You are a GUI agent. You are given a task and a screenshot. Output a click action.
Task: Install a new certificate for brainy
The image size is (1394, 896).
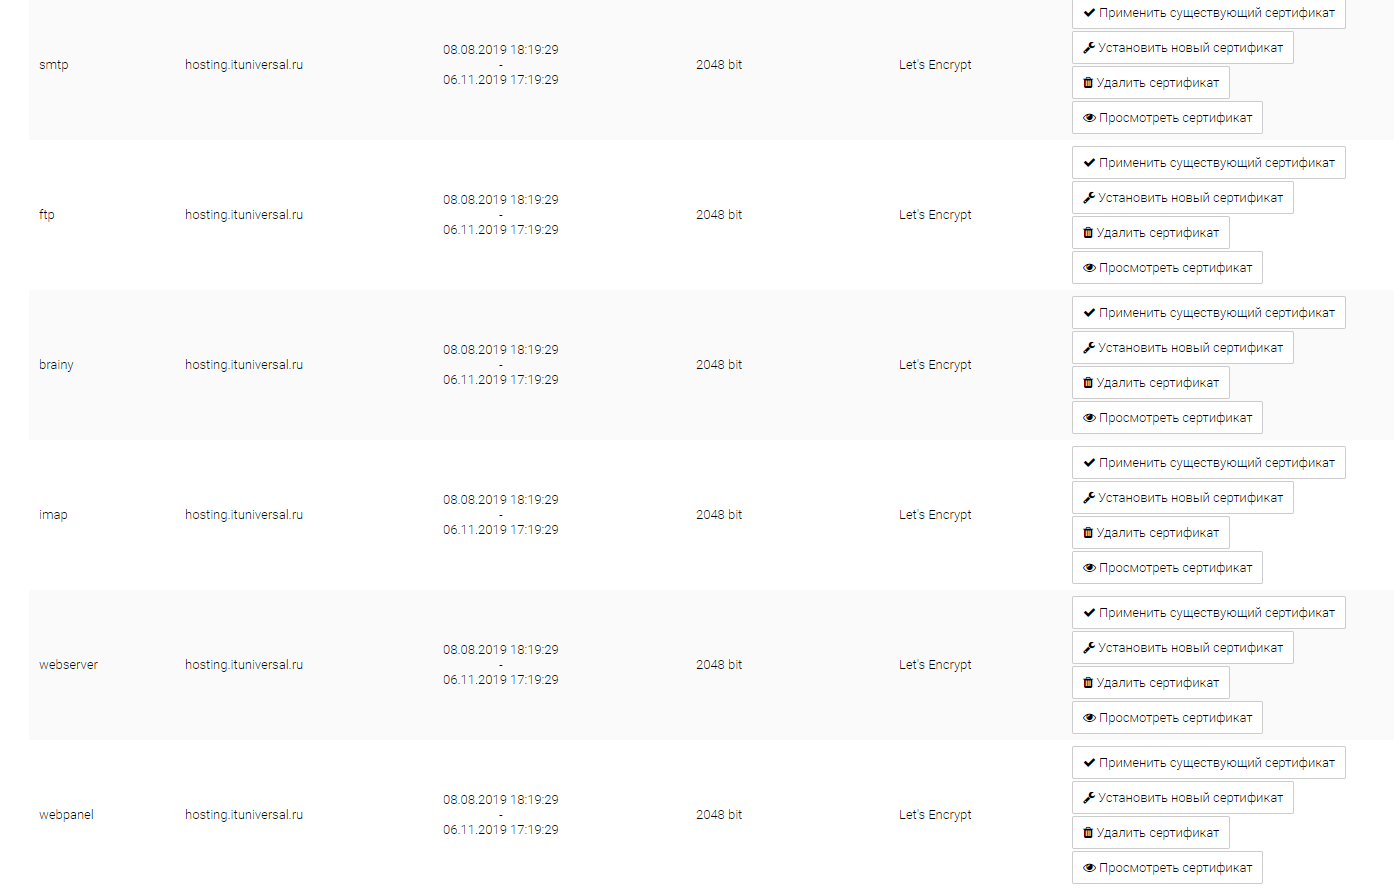click(1182, 348)
